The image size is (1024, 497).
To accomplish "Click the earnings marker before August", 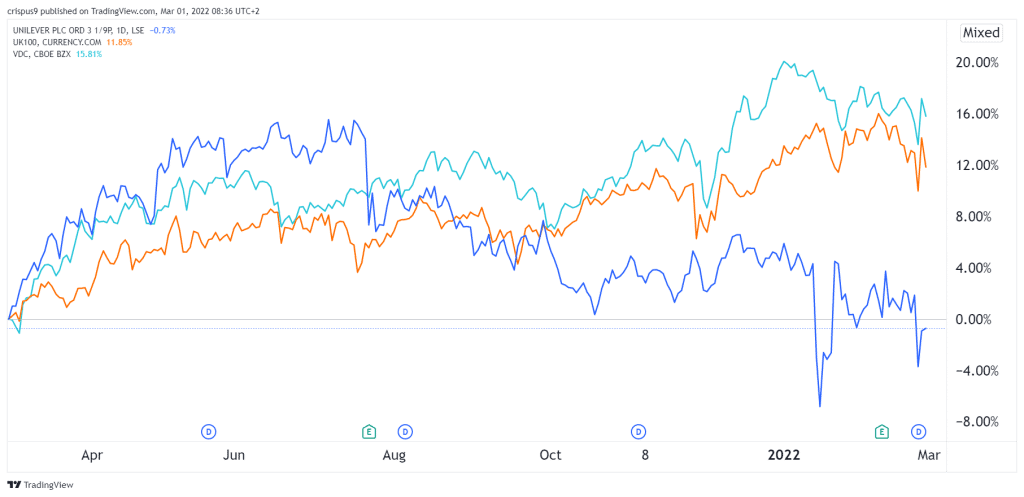I will point(369,431).
